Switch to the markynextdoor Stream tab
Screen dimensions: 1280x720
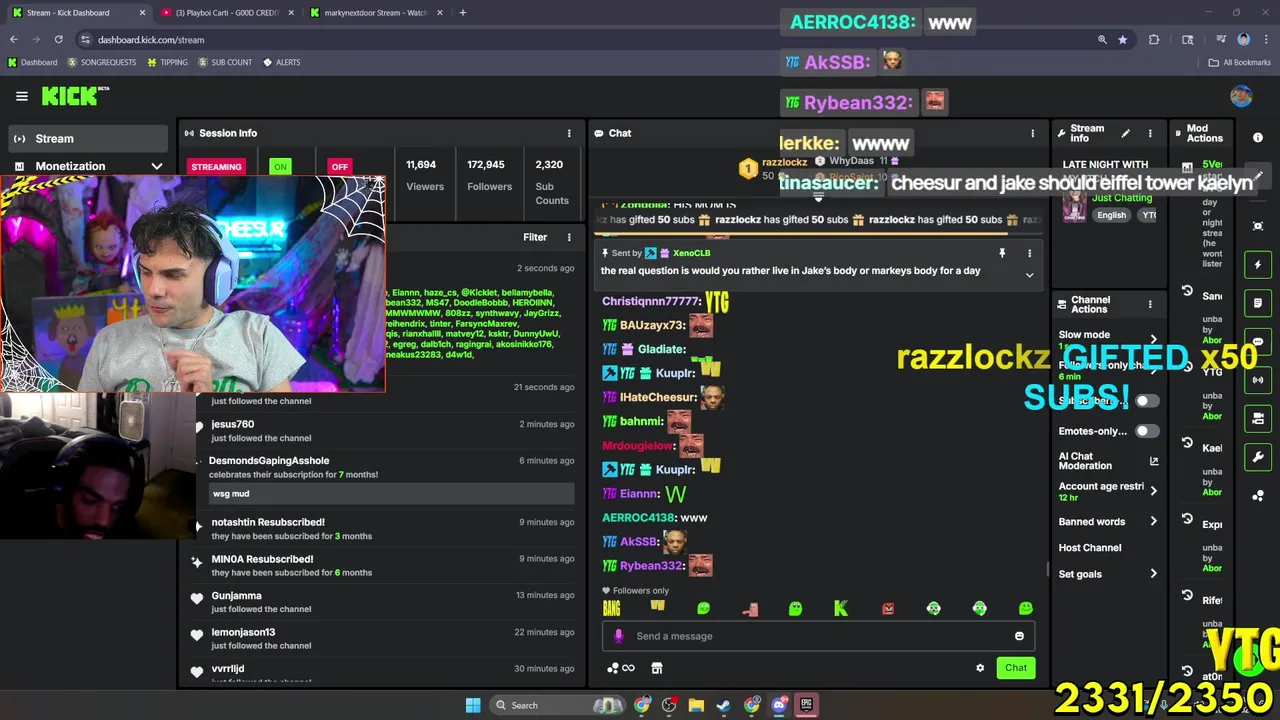tap(375, 13)
